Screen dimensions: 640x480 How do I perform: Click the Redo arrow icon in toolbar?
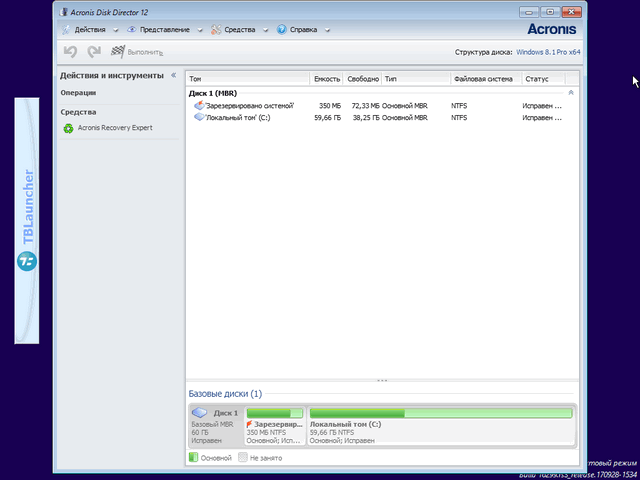[94, 52]
